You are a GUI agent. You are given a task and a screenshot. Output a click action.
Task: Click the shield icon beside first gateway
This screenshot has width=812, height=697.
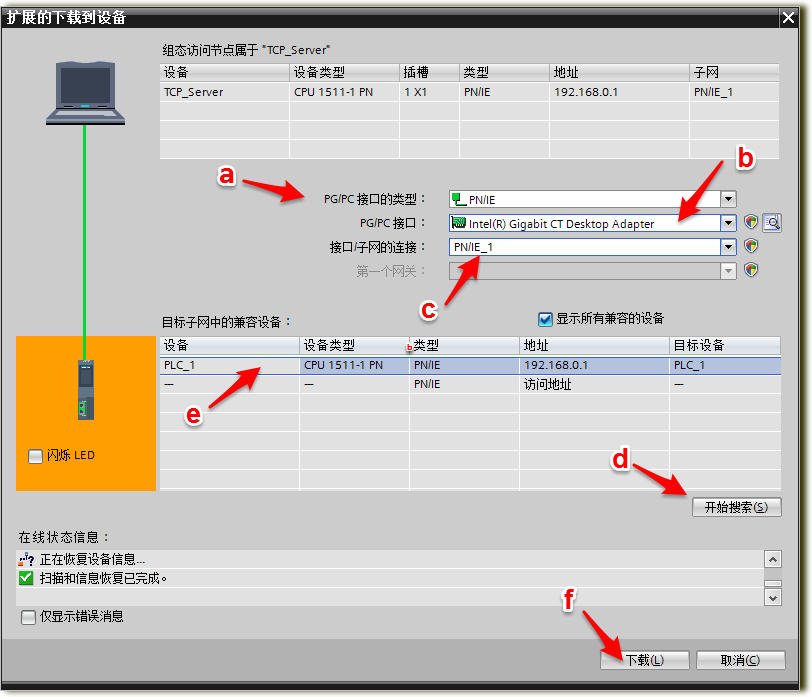(750, 270)
